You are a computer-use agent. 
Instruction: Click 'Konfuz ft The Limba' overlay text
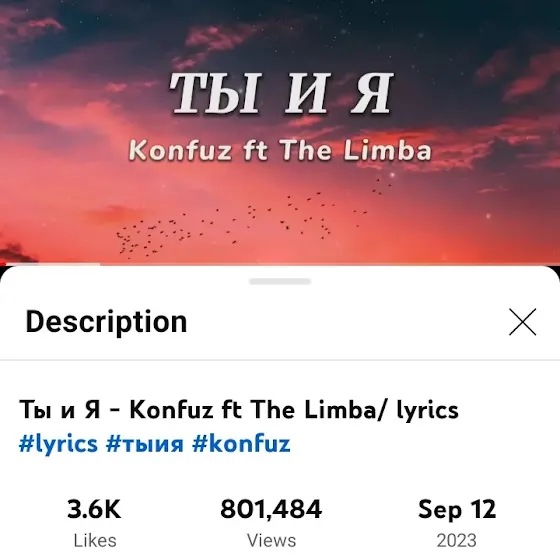click(x=280, y=150)
